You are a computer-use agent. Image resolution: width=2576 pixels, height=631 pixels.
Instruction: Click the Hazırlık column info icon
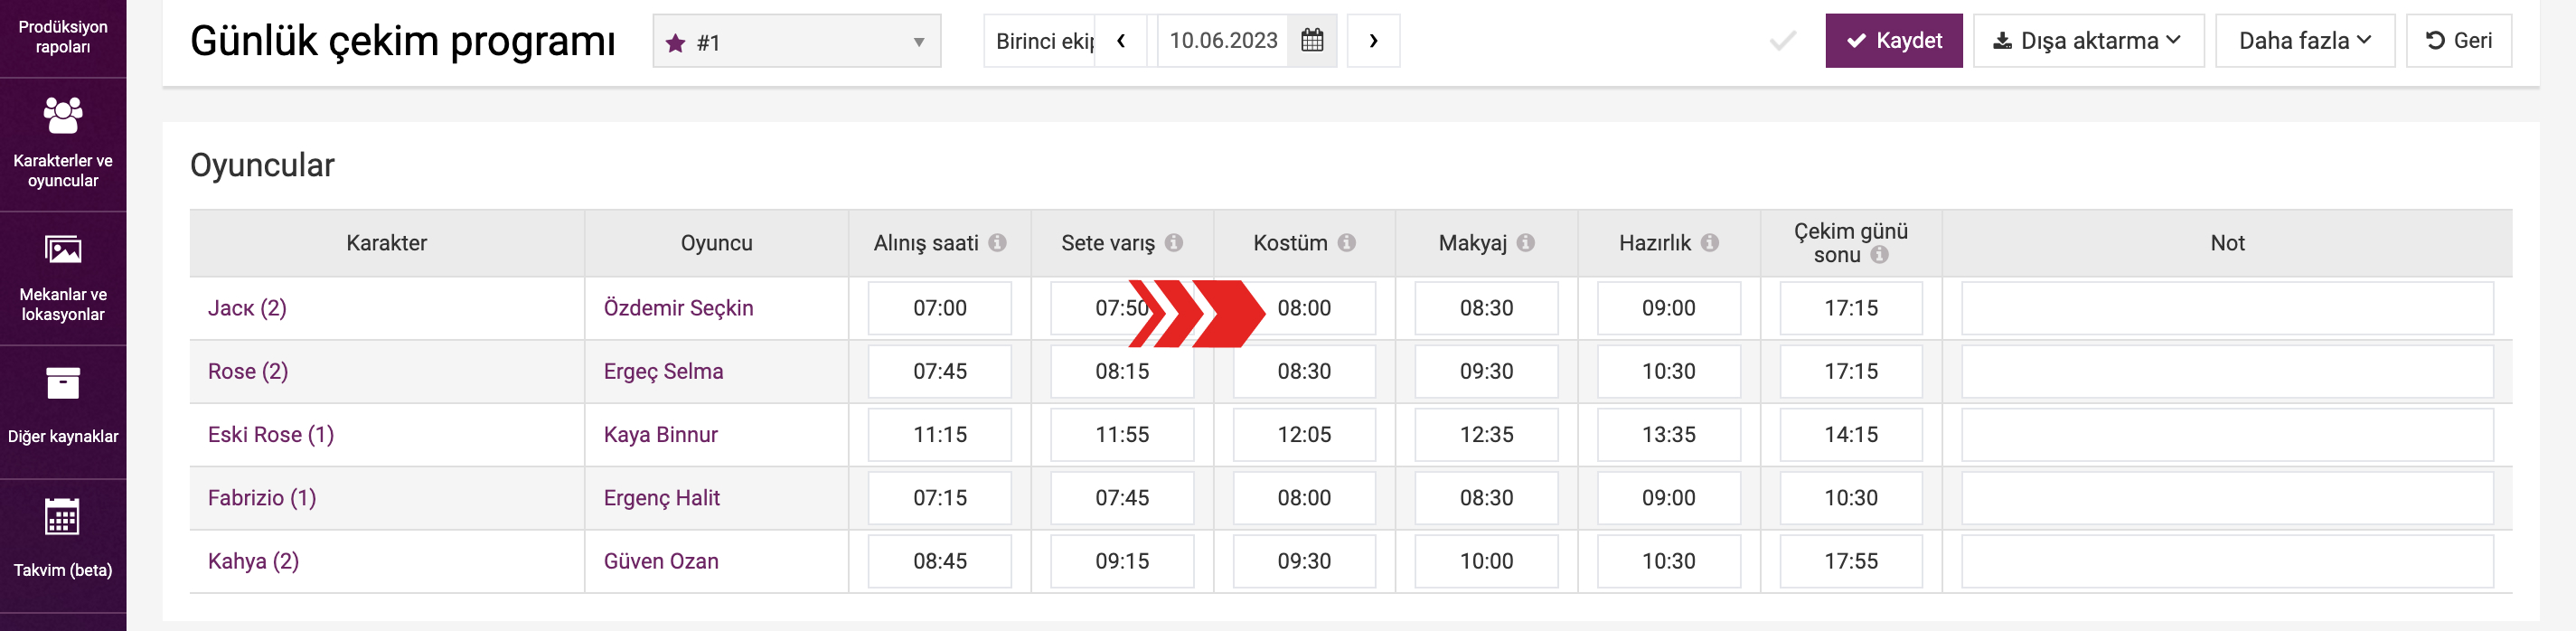click(x=1710, y=243)
